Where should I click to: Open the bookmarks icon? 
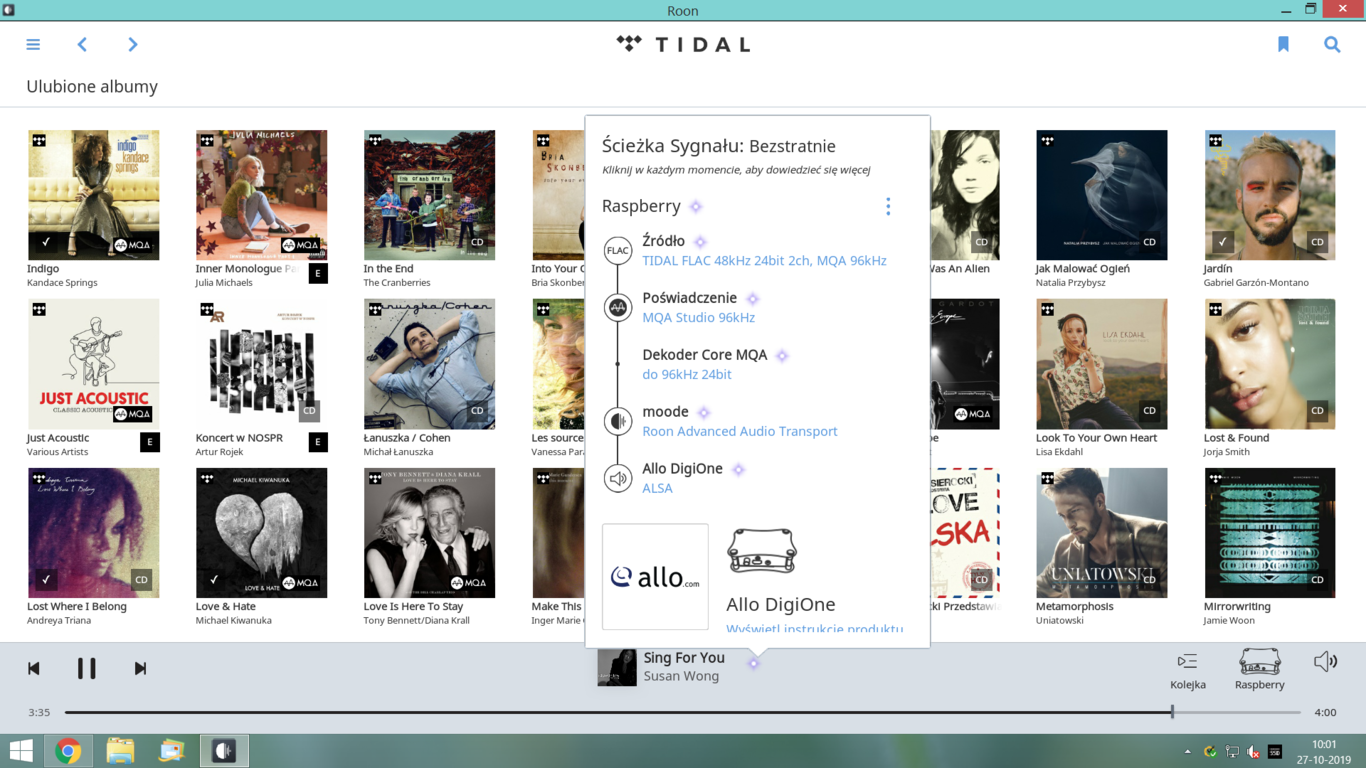[1283, 44]
